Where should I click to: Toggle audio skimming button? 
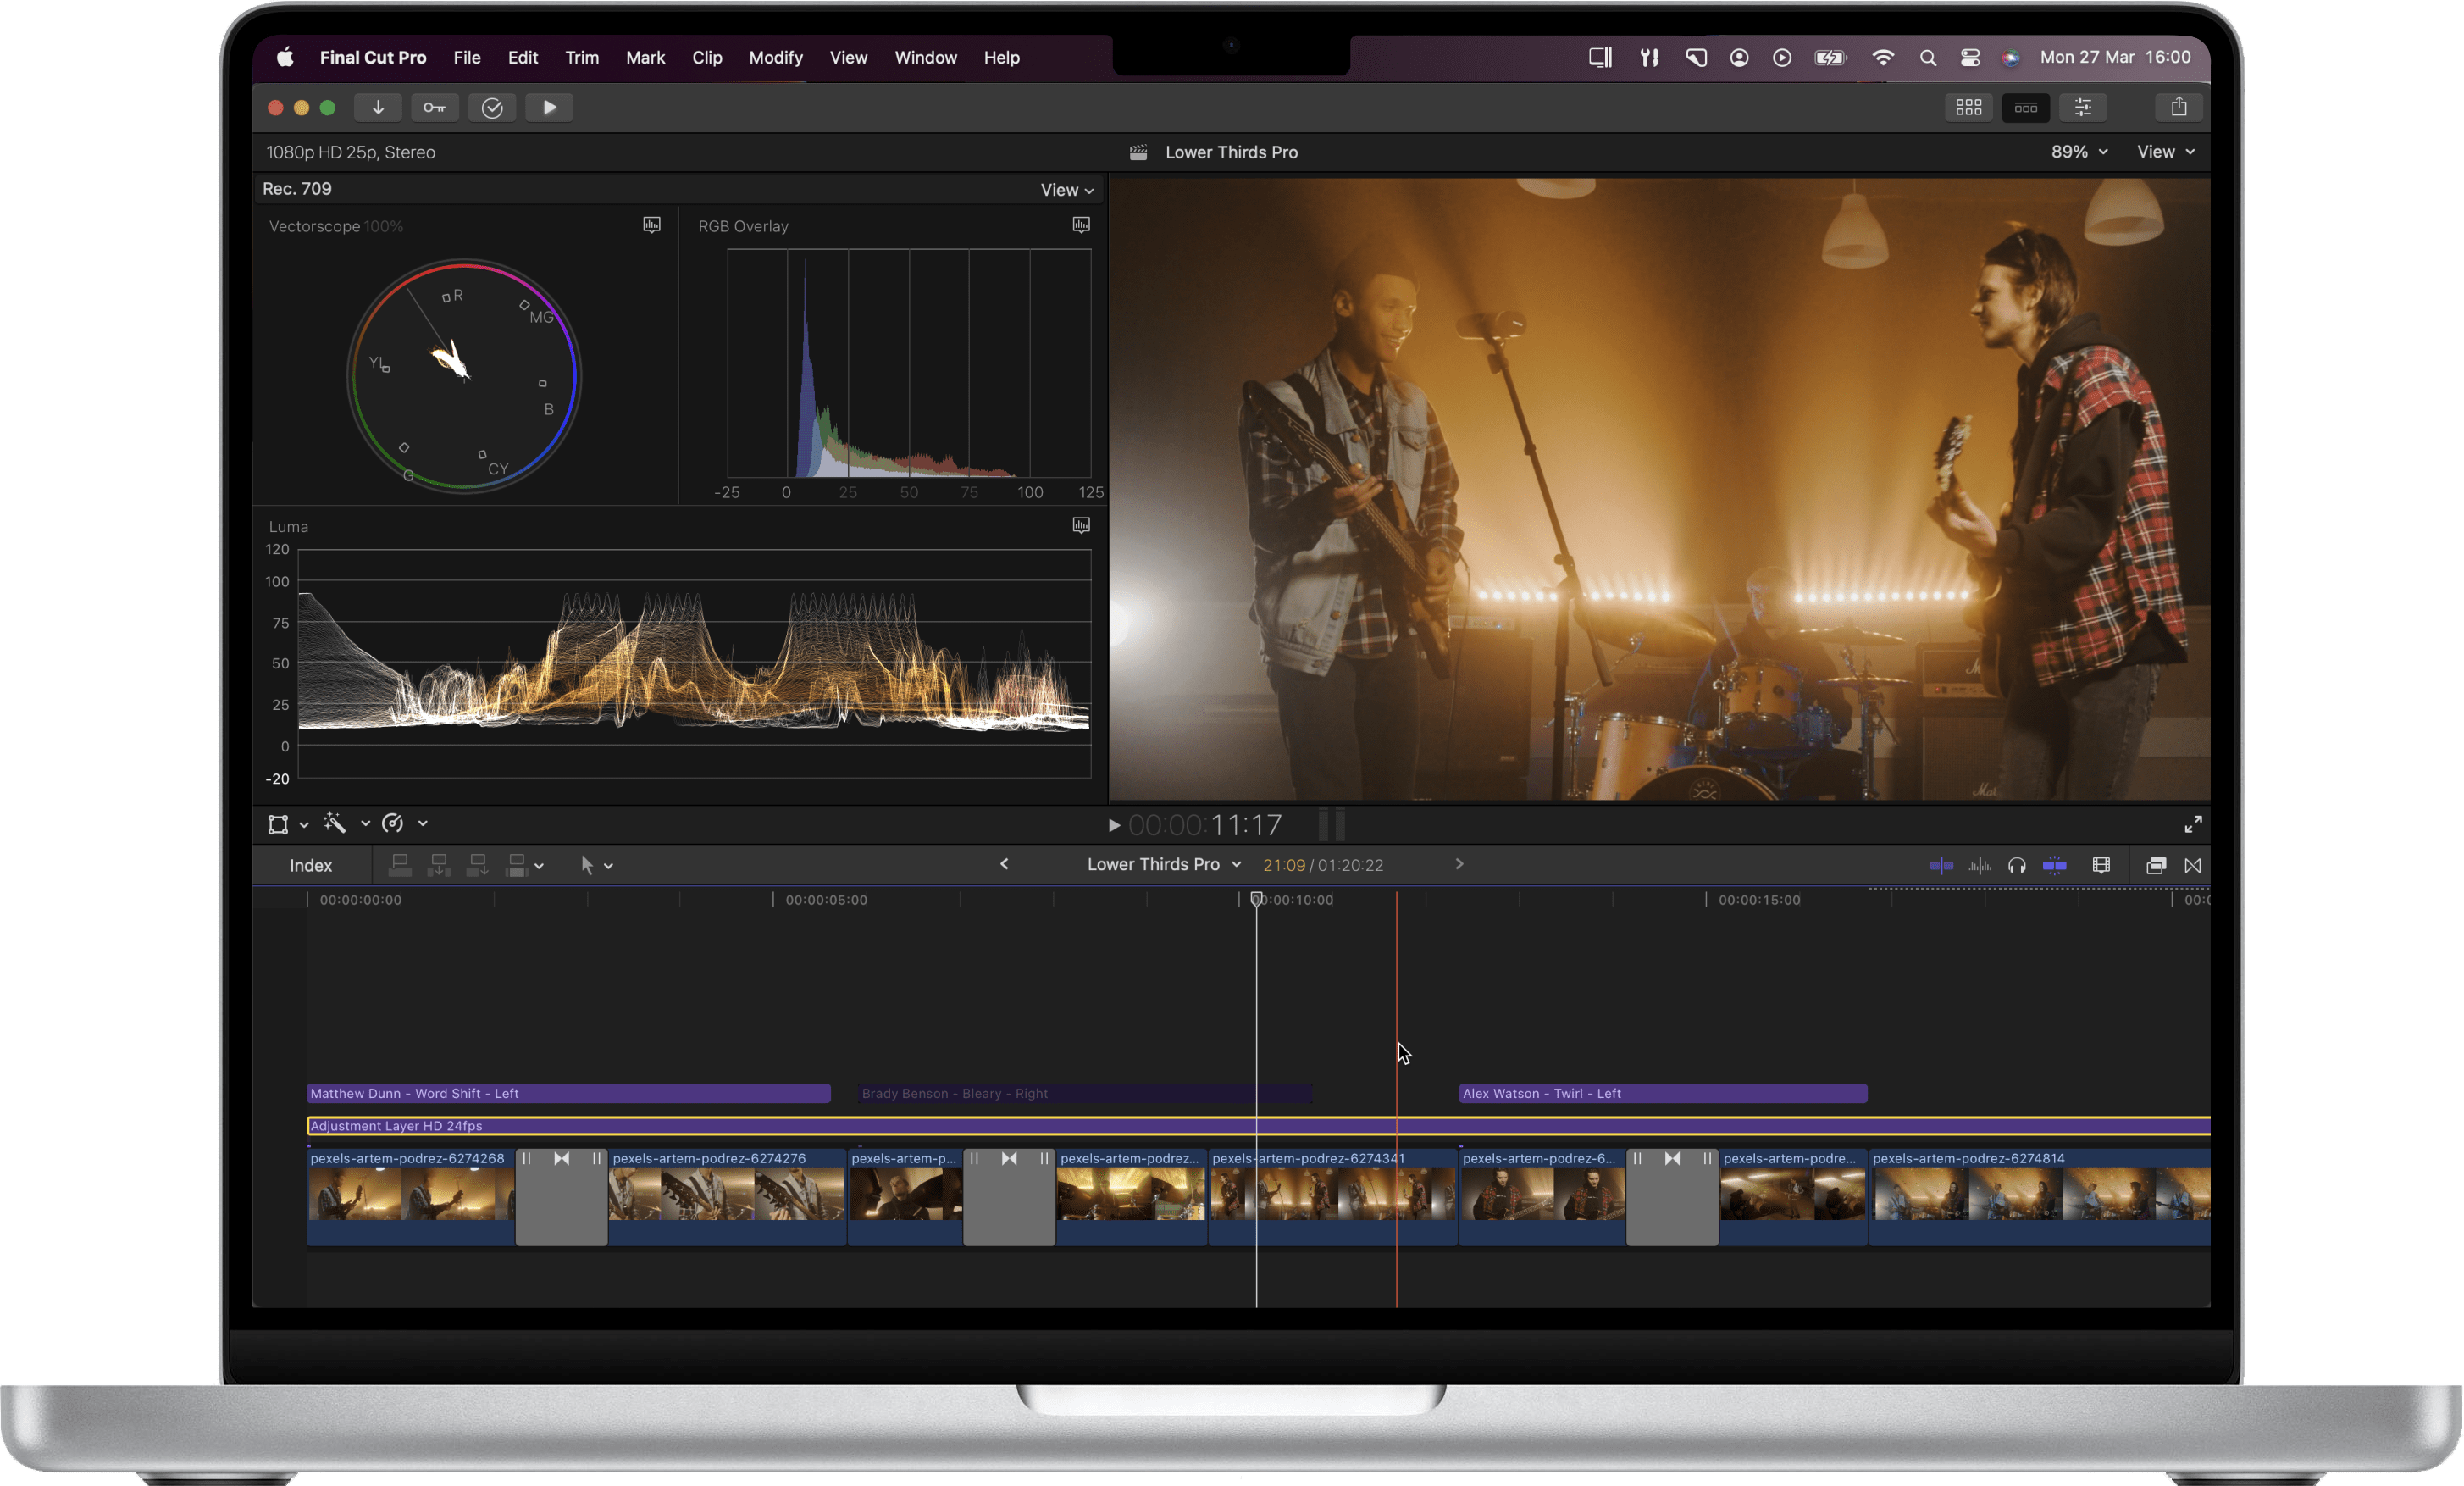point(1979,865)
